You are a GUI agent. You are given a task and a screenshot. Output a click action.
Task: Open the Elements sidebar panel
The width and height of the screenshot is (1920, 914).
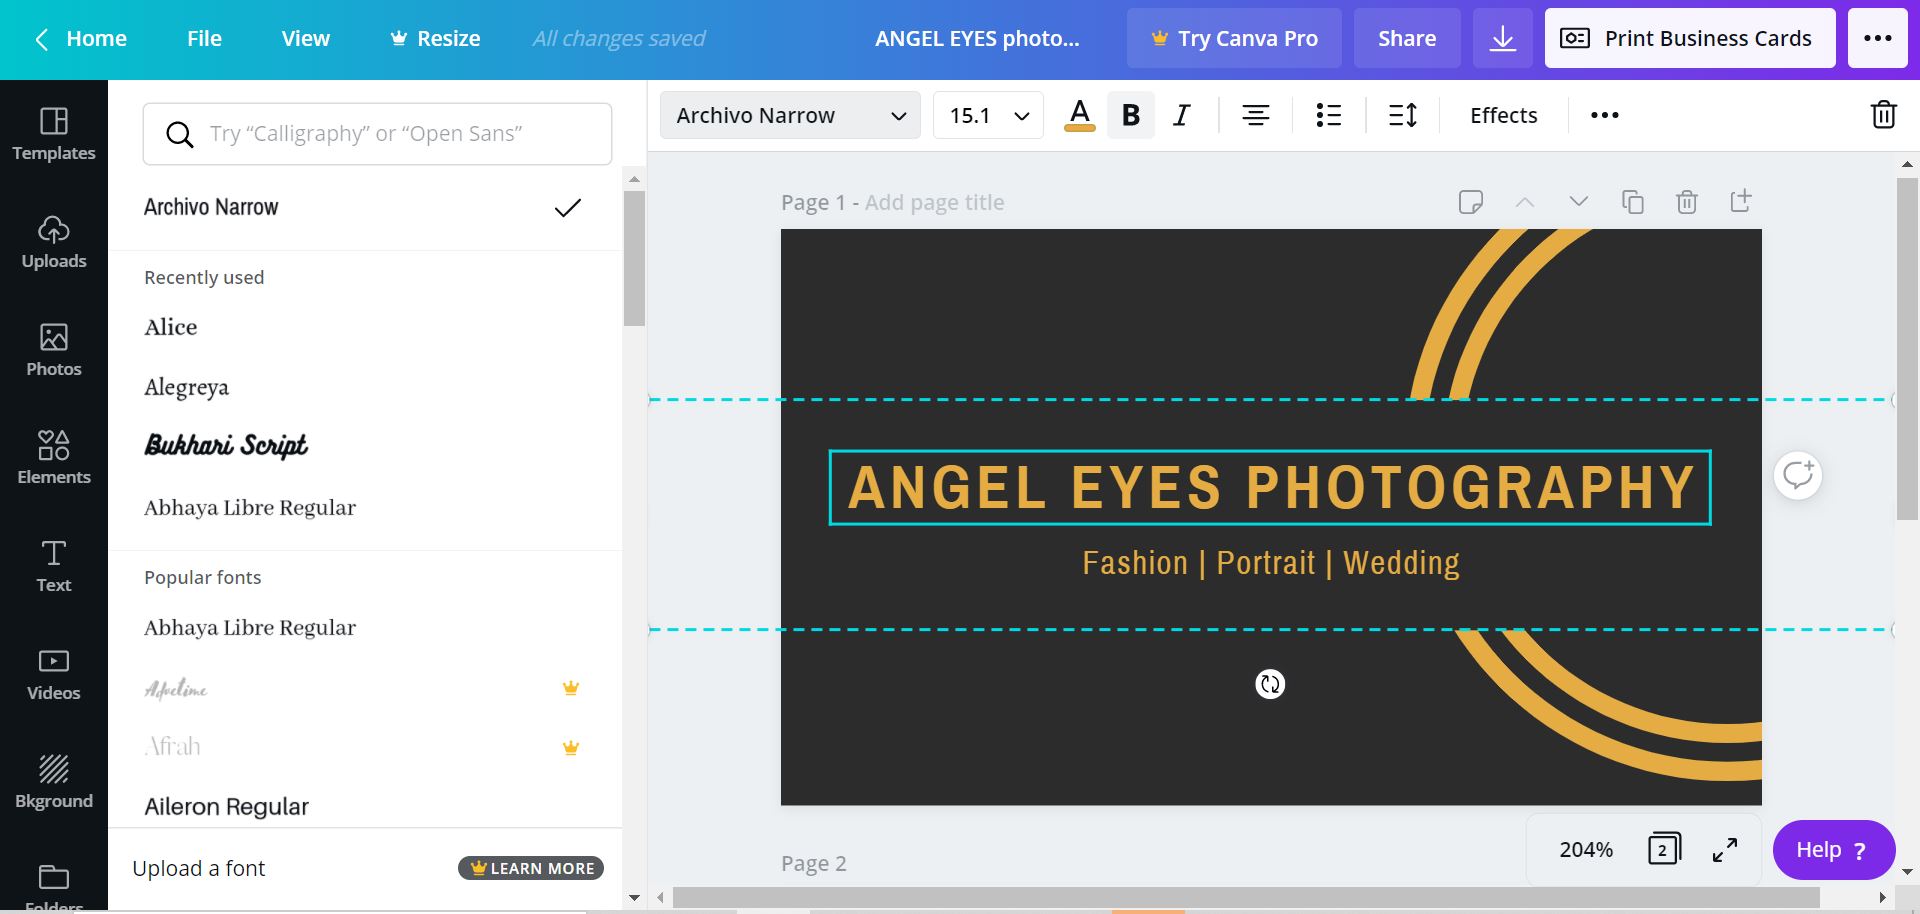54,458
